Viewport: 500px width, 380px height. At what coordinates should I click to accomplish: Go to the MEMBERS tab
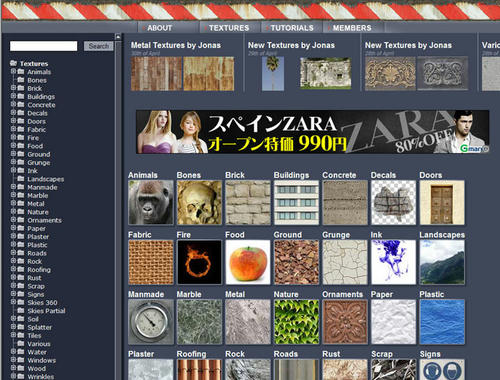[x=352, y=28]
